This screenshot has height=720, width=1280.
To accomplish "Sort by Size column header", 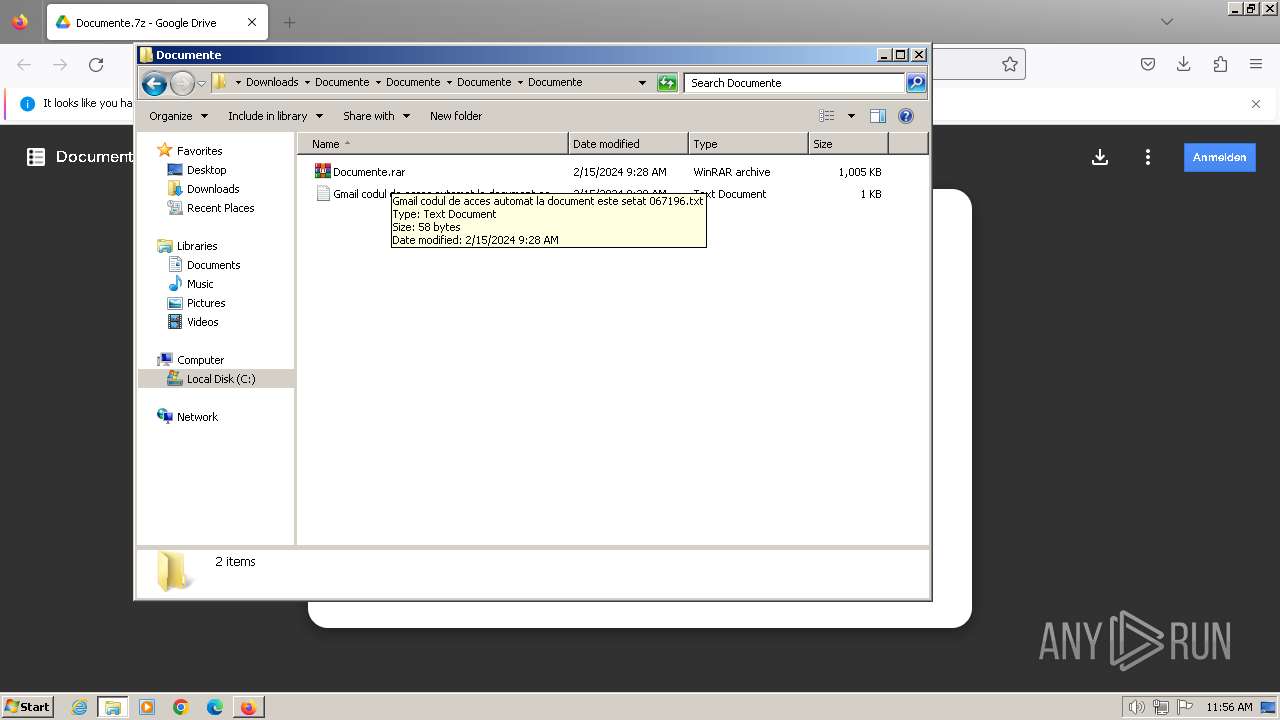I will [x=848, y=144].
